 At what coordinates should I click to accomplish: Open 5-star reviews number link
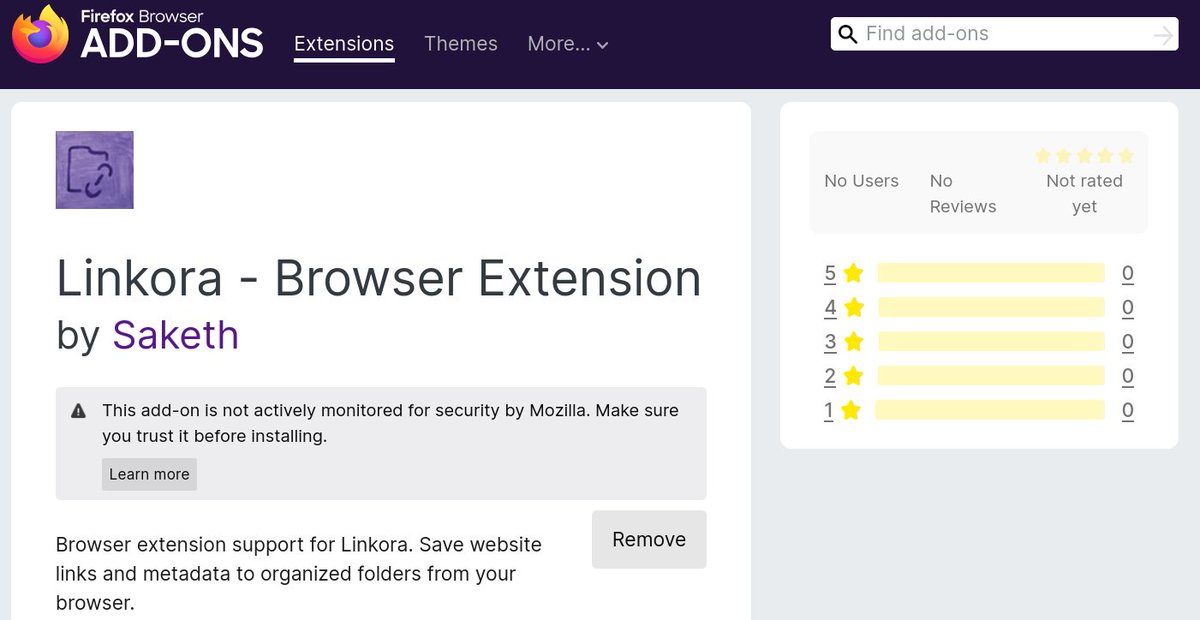pyautogui.click(x=830, y=273)
